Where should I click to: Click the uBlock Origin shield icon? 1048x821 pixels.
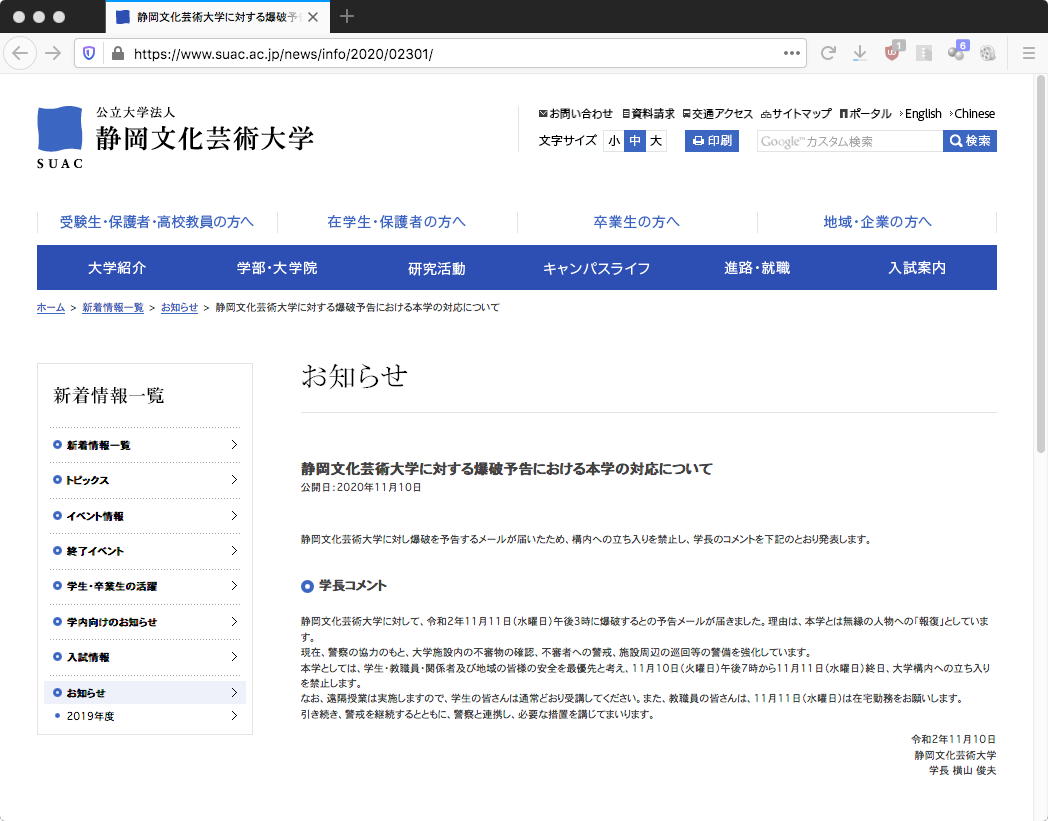click(x=892, y=54)
